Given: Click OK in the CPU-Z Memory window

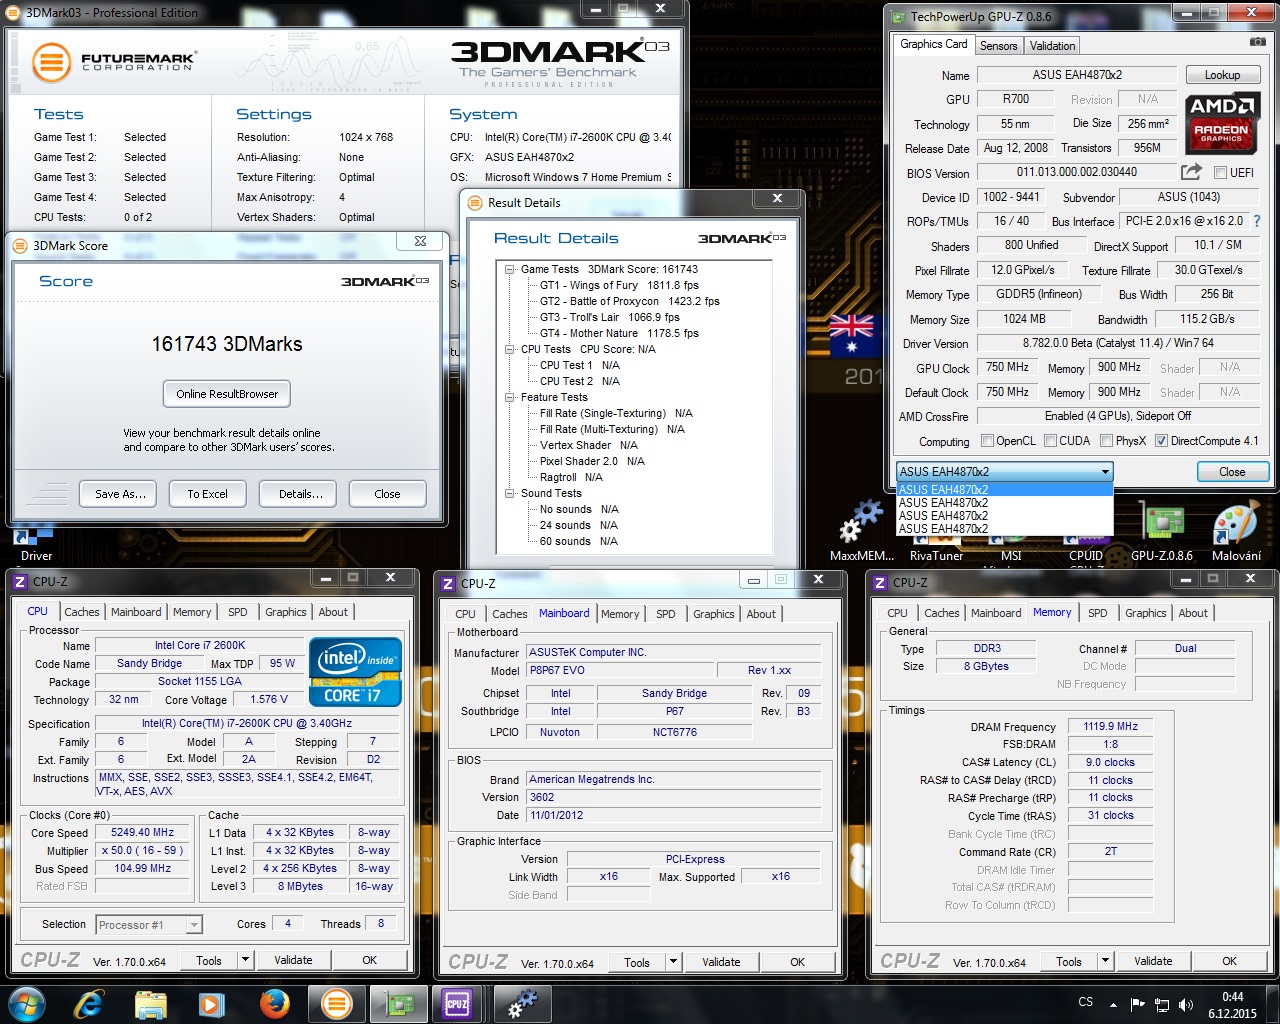Looking at the screenshot, I should [x=1229, y=961].
